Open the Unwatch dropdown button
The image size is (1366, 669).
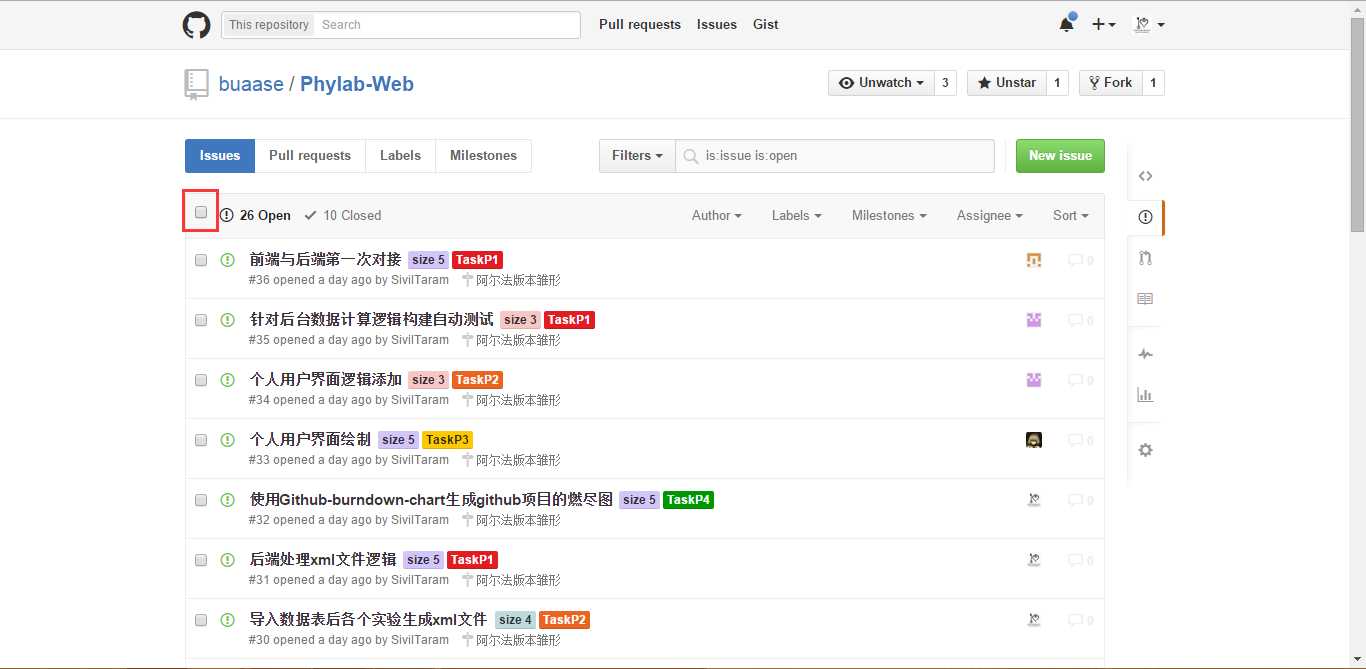pos(881,83)
